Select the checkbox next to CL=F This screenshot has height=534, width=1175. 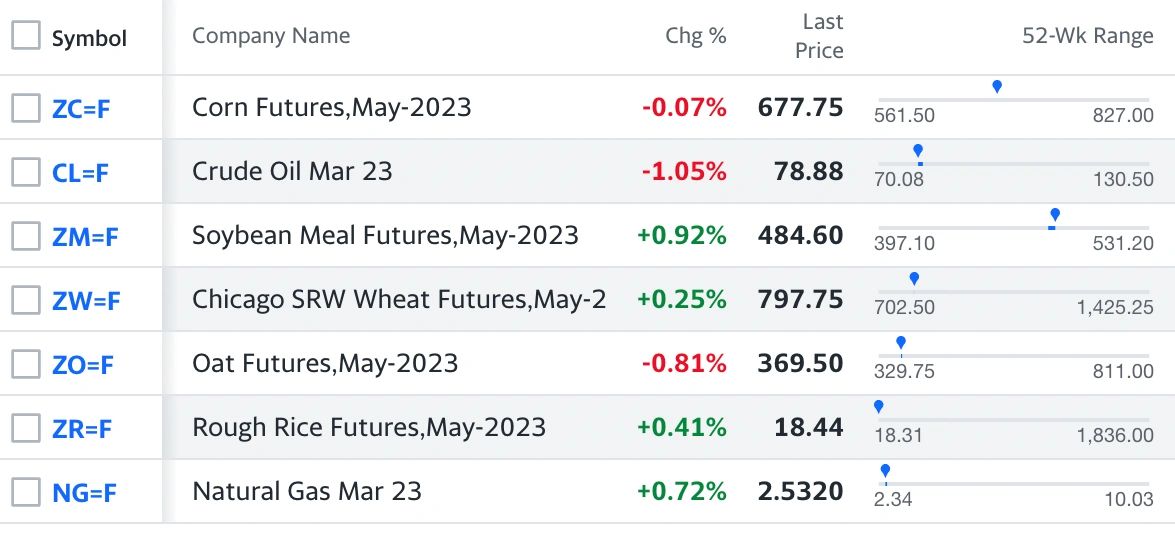tap(25, 172)
